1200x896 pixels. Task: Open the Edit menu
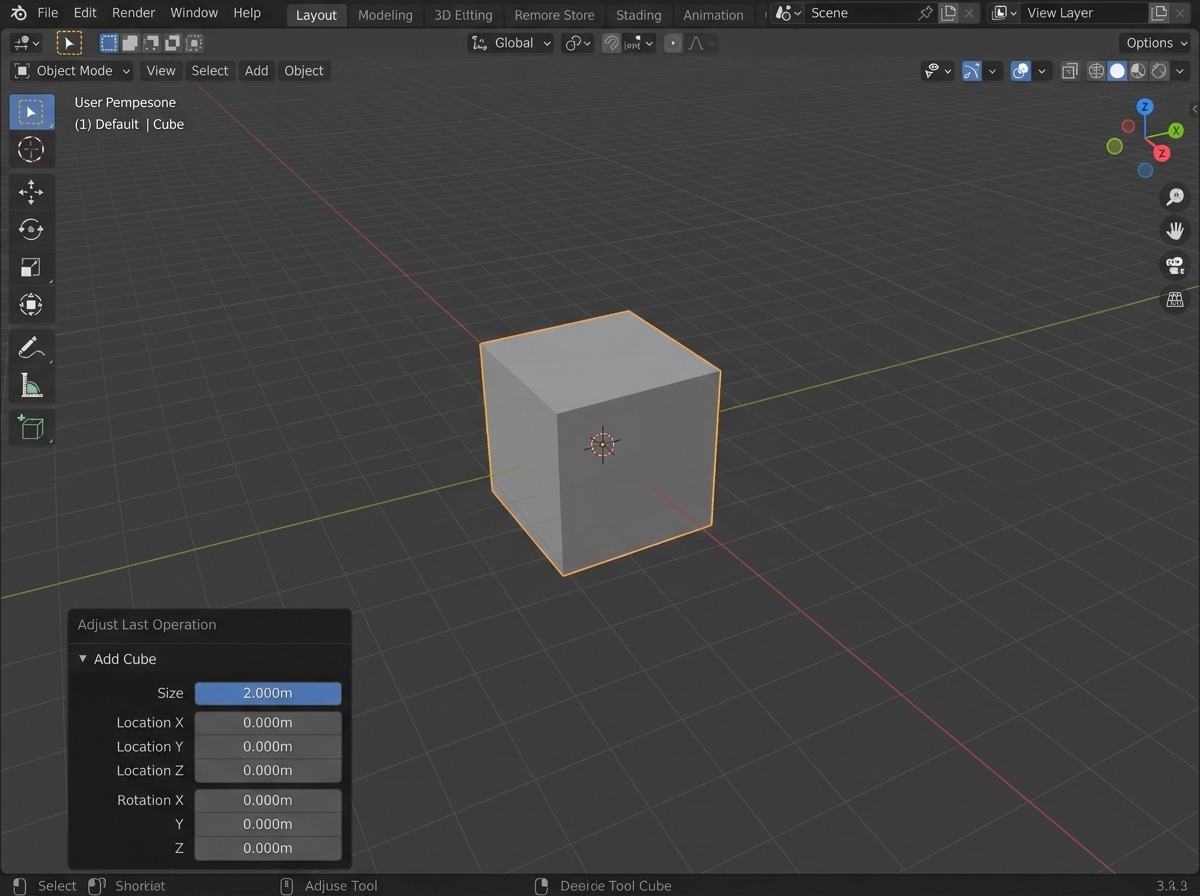click(85, 13)
